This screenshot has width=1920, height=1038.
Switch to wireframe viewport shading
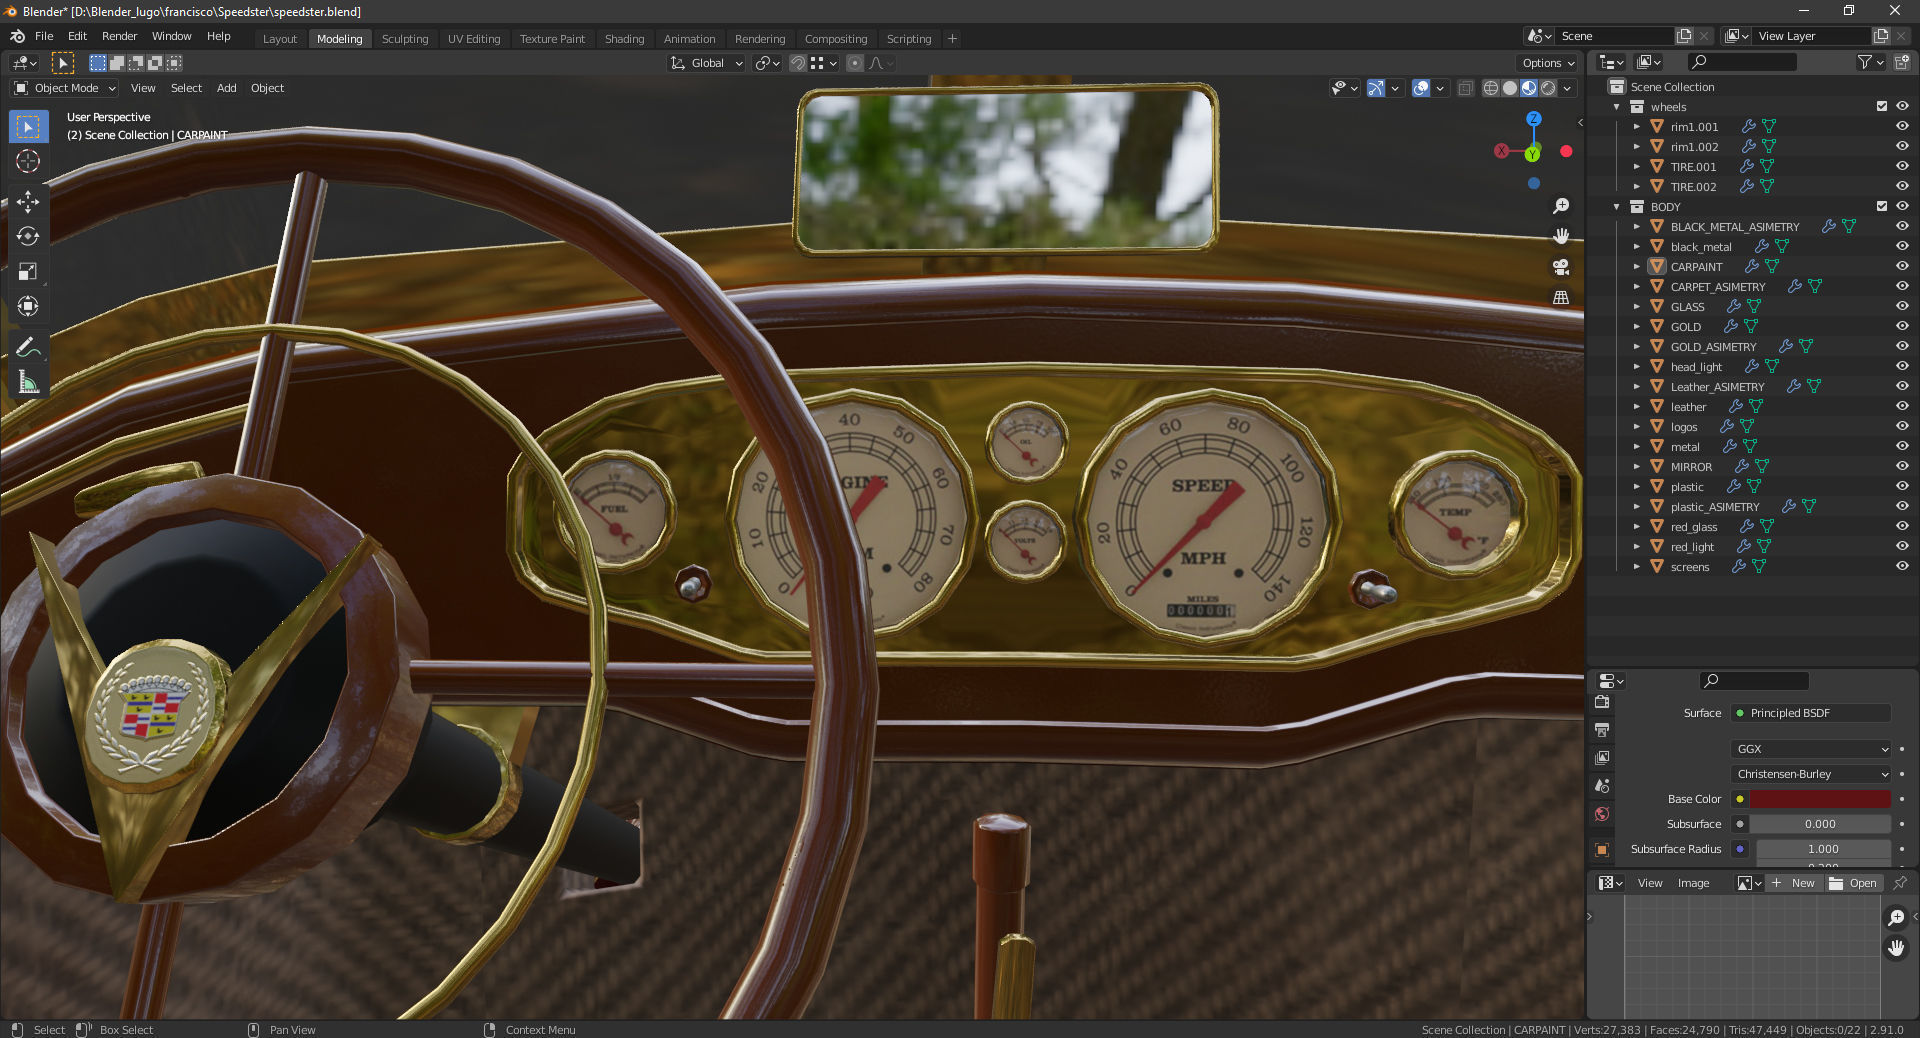point(1491,88)
